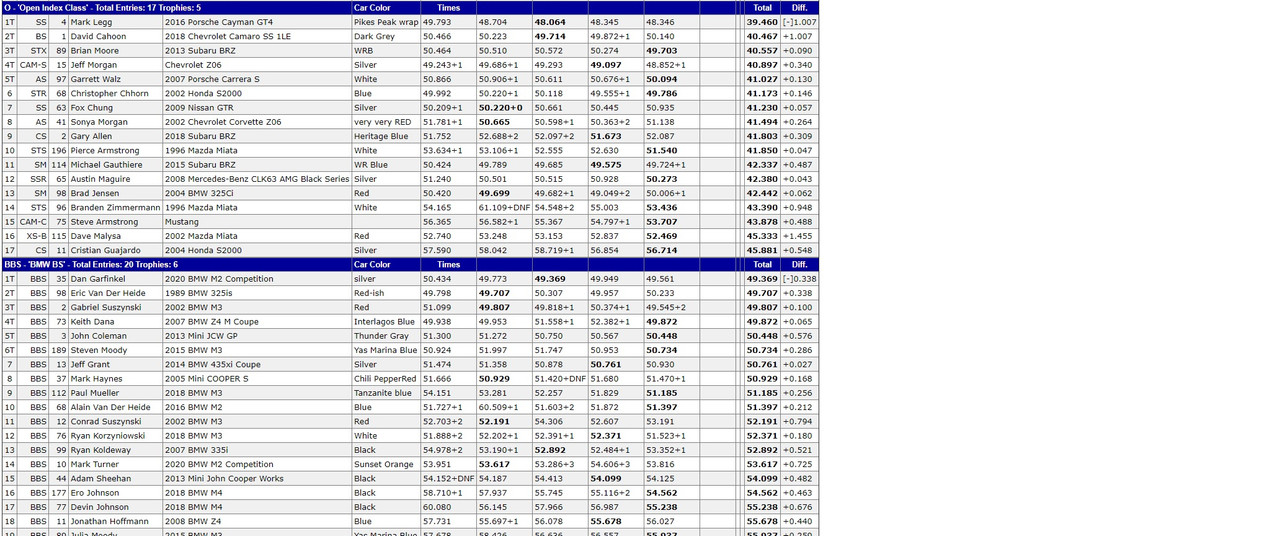This screenshot has height=536, width=1280.
Task: Select Fox Chung in the results
Action: 92,108
